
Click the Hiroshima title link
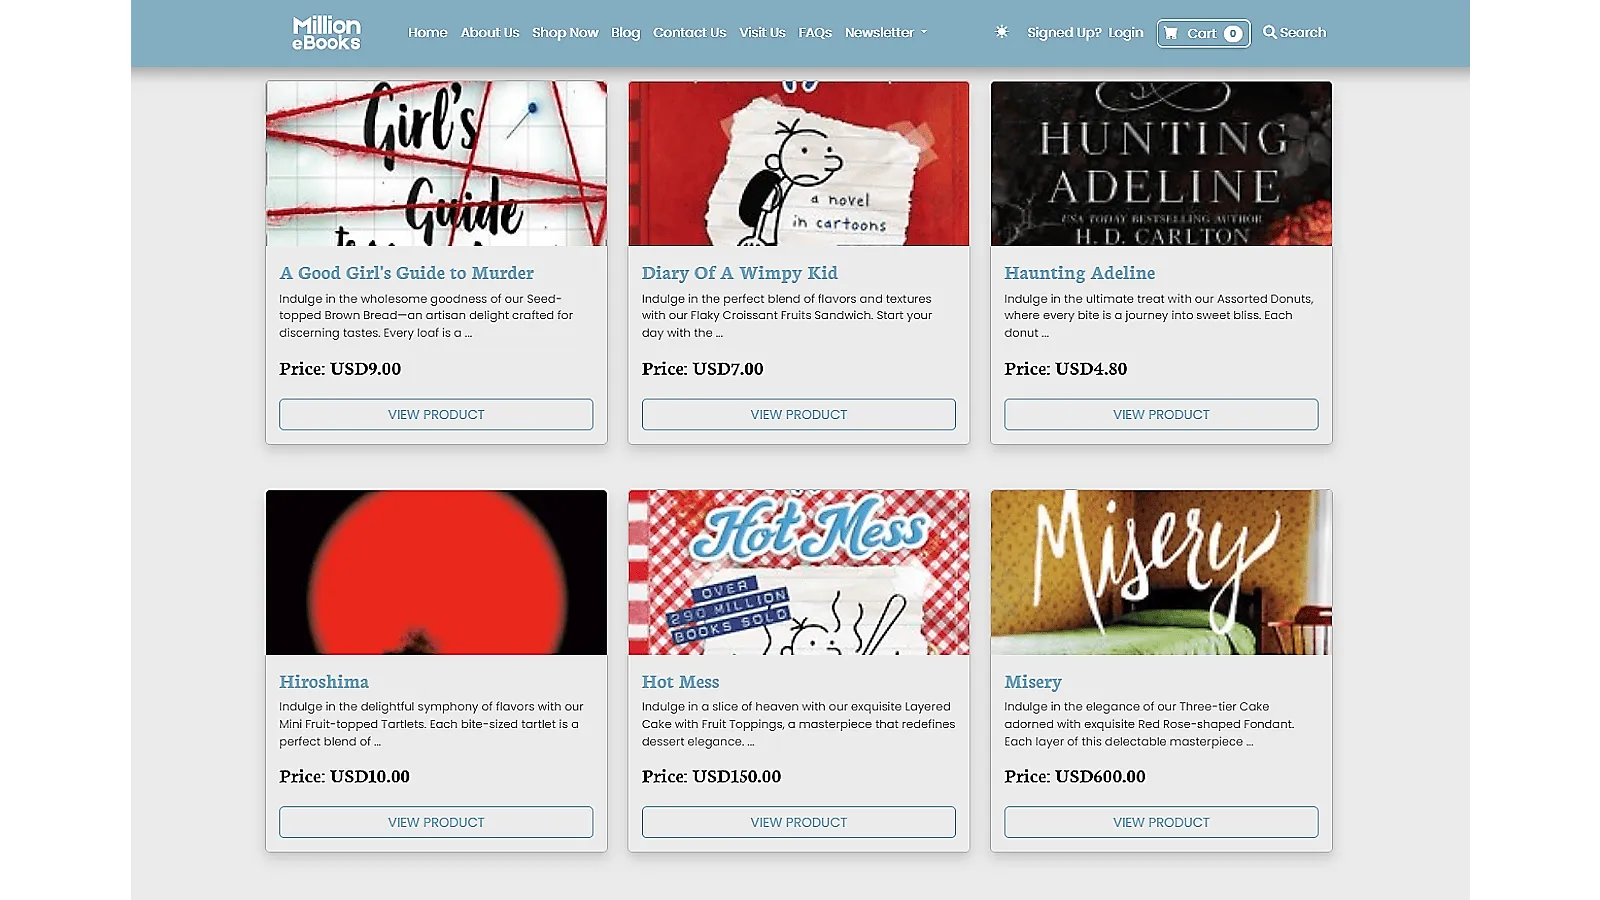(x=324, y=682)
